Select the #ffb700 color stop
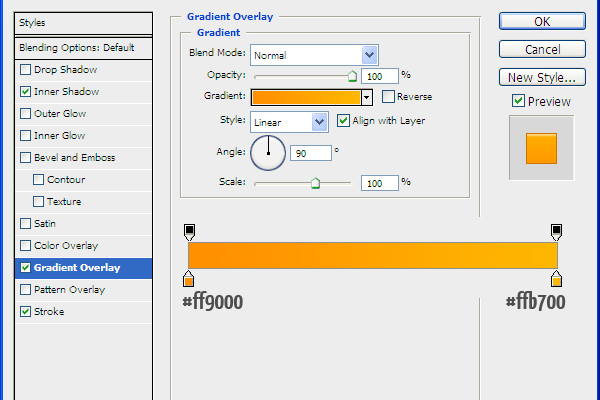Image resolution: width=600 pixels, height=400 pixels. (x=556, y=279)
